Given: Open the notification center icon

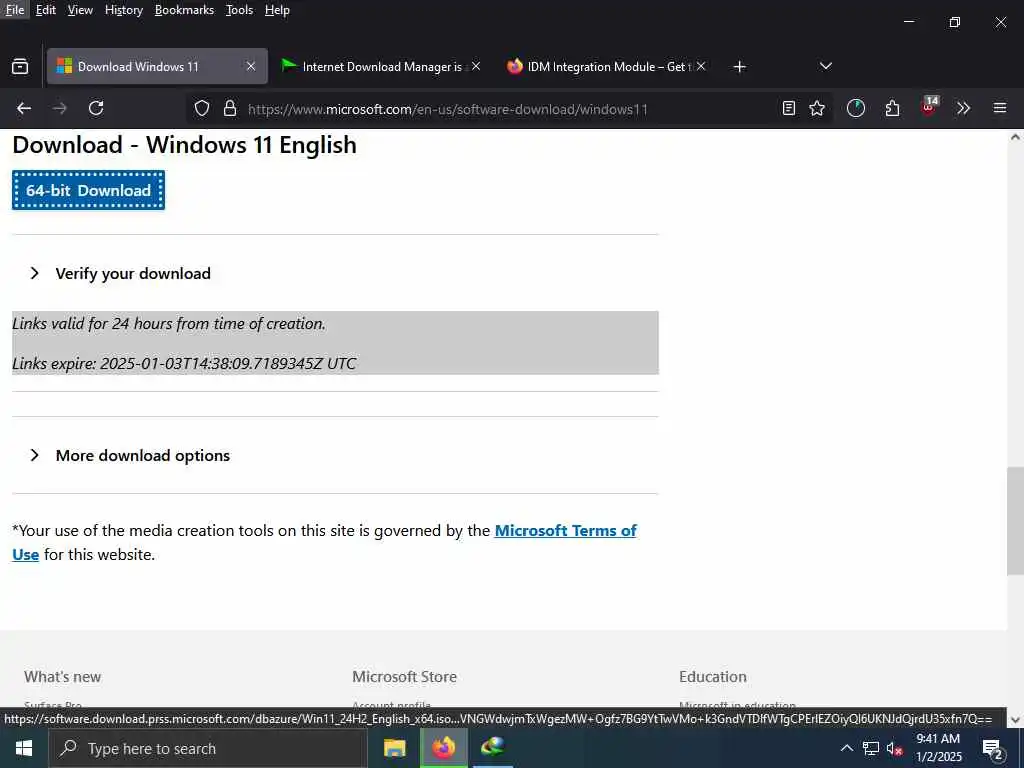Looking at the screenshot, I should (x=993, y=749).
